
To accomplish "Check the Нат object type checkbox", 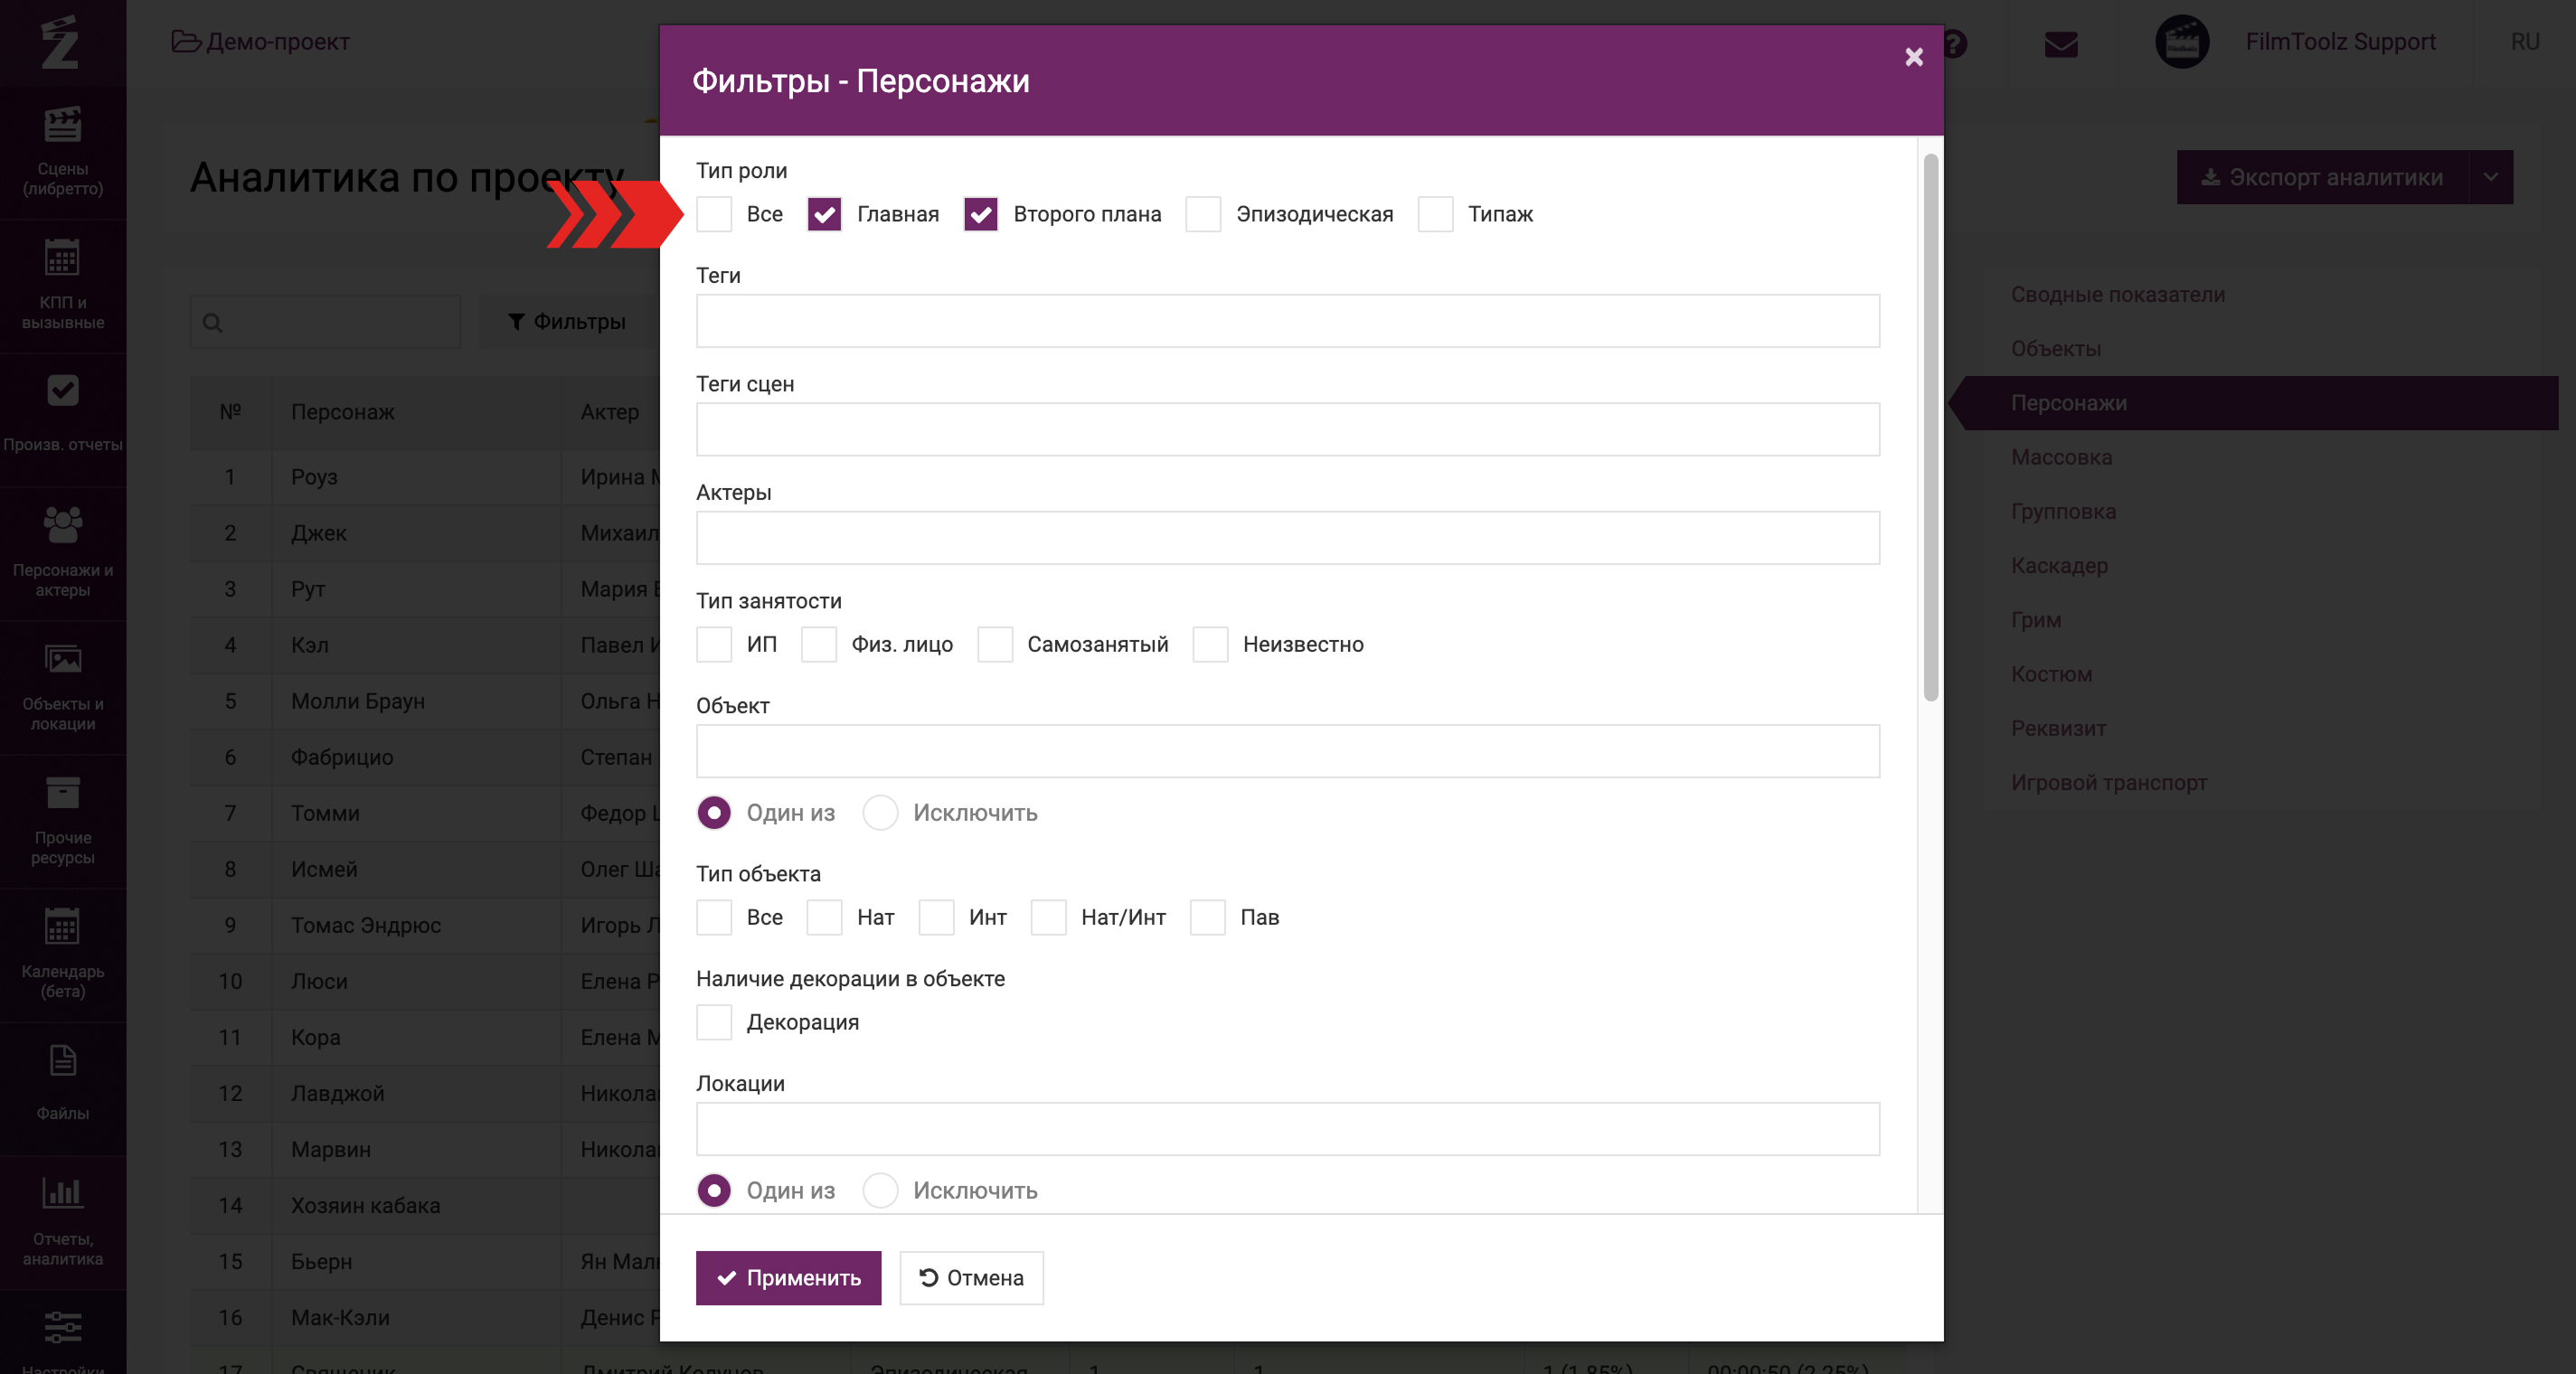I will point(825,917).
